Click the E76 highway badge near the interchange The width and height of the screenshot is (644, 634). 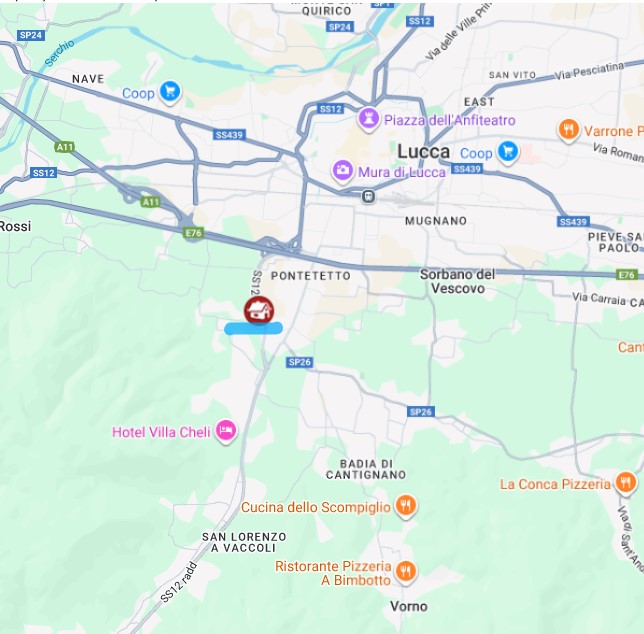point(193,233)
